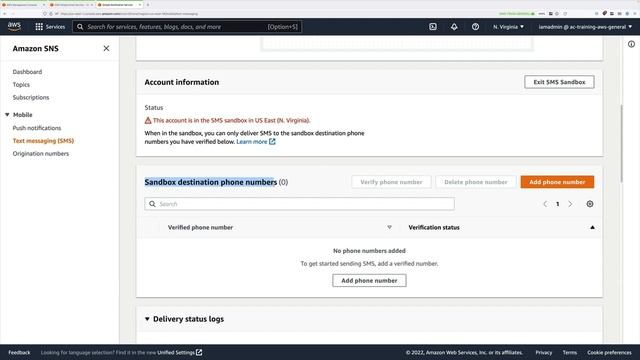Click the Feedback link in footer
Screen dimensions: 640x360
pos(19,352)
